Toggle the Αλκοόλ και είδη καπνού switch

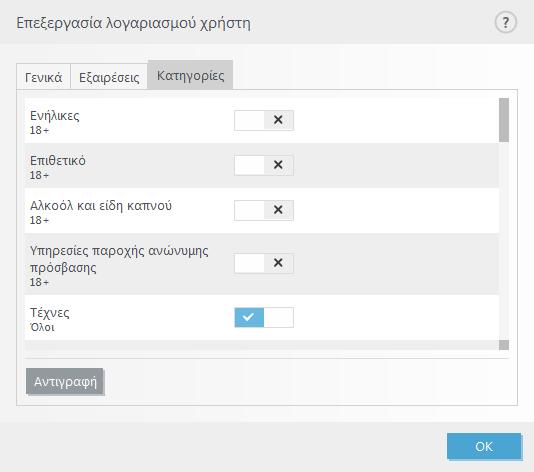264,210
